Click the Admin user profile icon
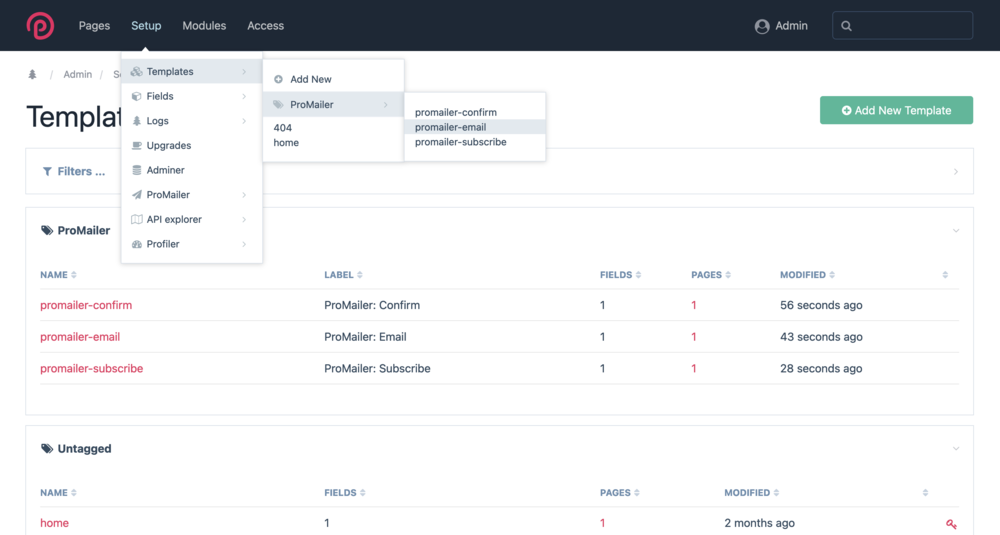The height and width of the screenshot is (535, 1000). (762, 26)
